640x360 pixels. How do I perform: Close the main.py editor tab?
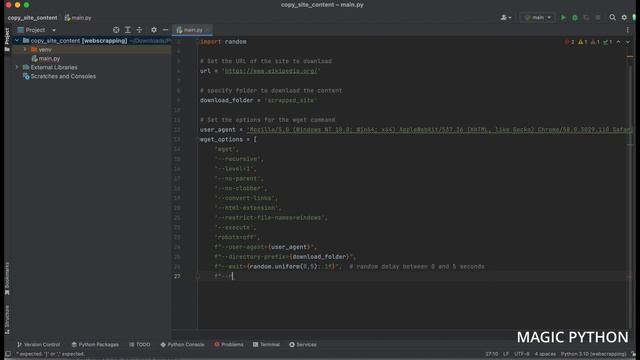(x=208, y=30)
